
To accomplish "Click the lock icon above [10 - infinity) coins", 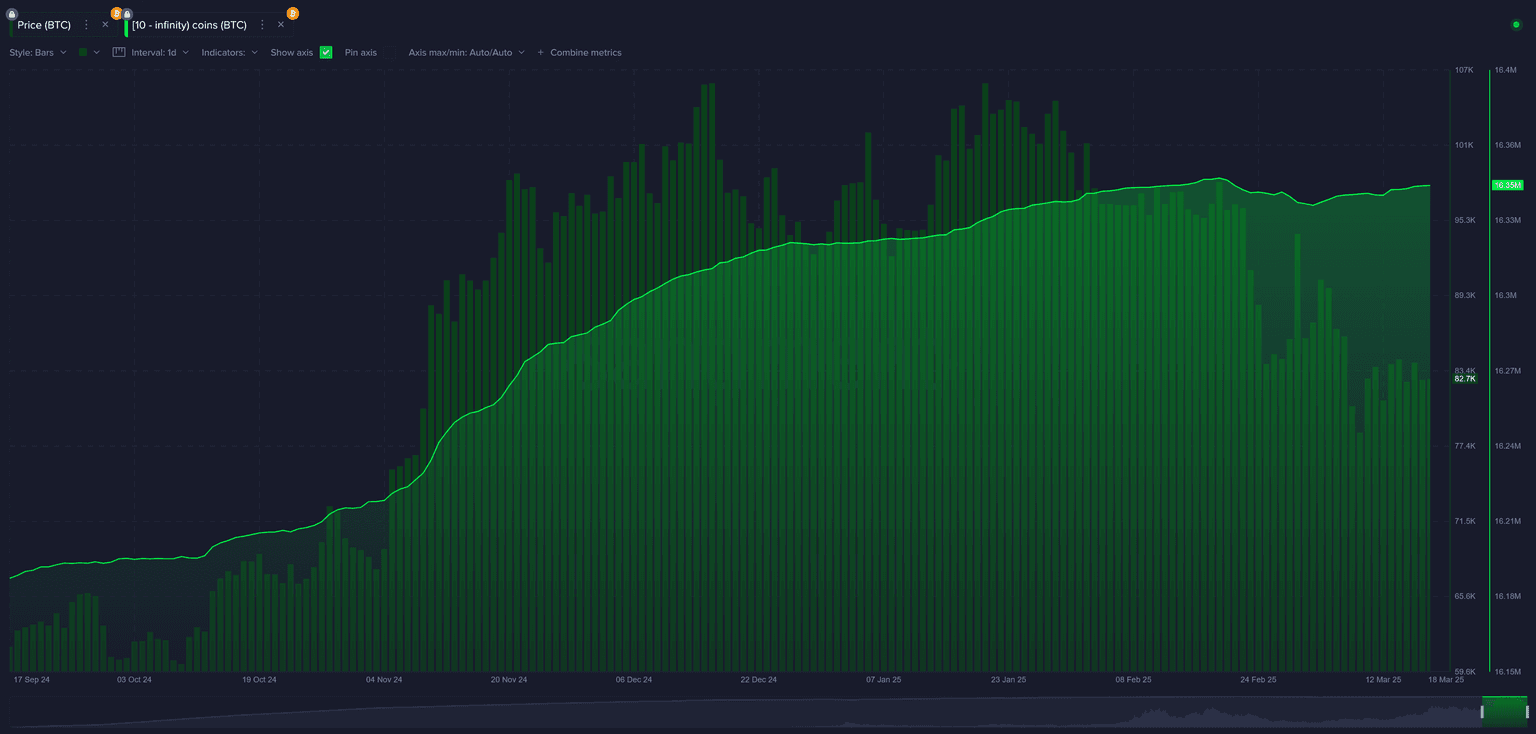I will (128, 14).
